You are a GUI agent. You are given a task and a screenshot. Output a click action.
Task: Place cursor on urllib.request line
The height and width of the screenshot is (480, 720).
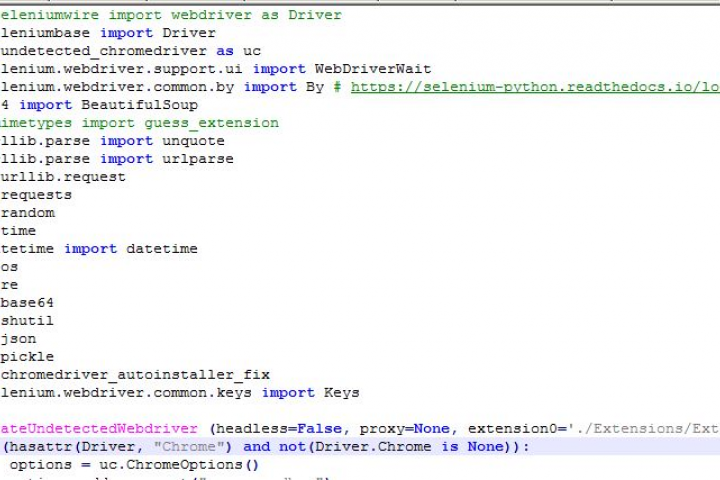point(63,177)
